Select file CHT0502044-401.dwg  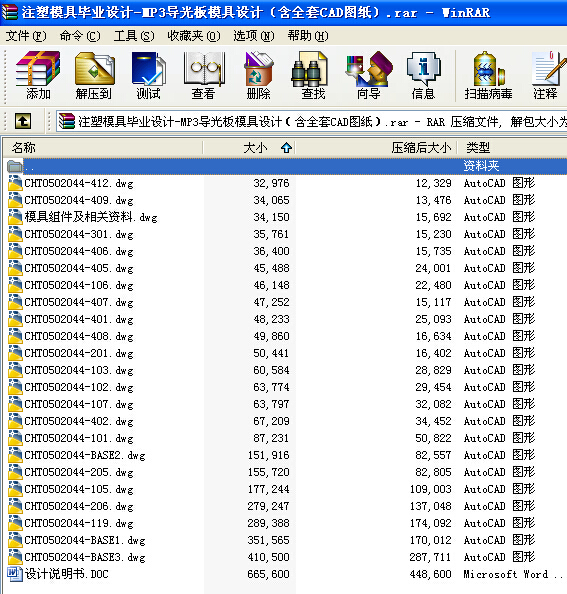[79, 319]
